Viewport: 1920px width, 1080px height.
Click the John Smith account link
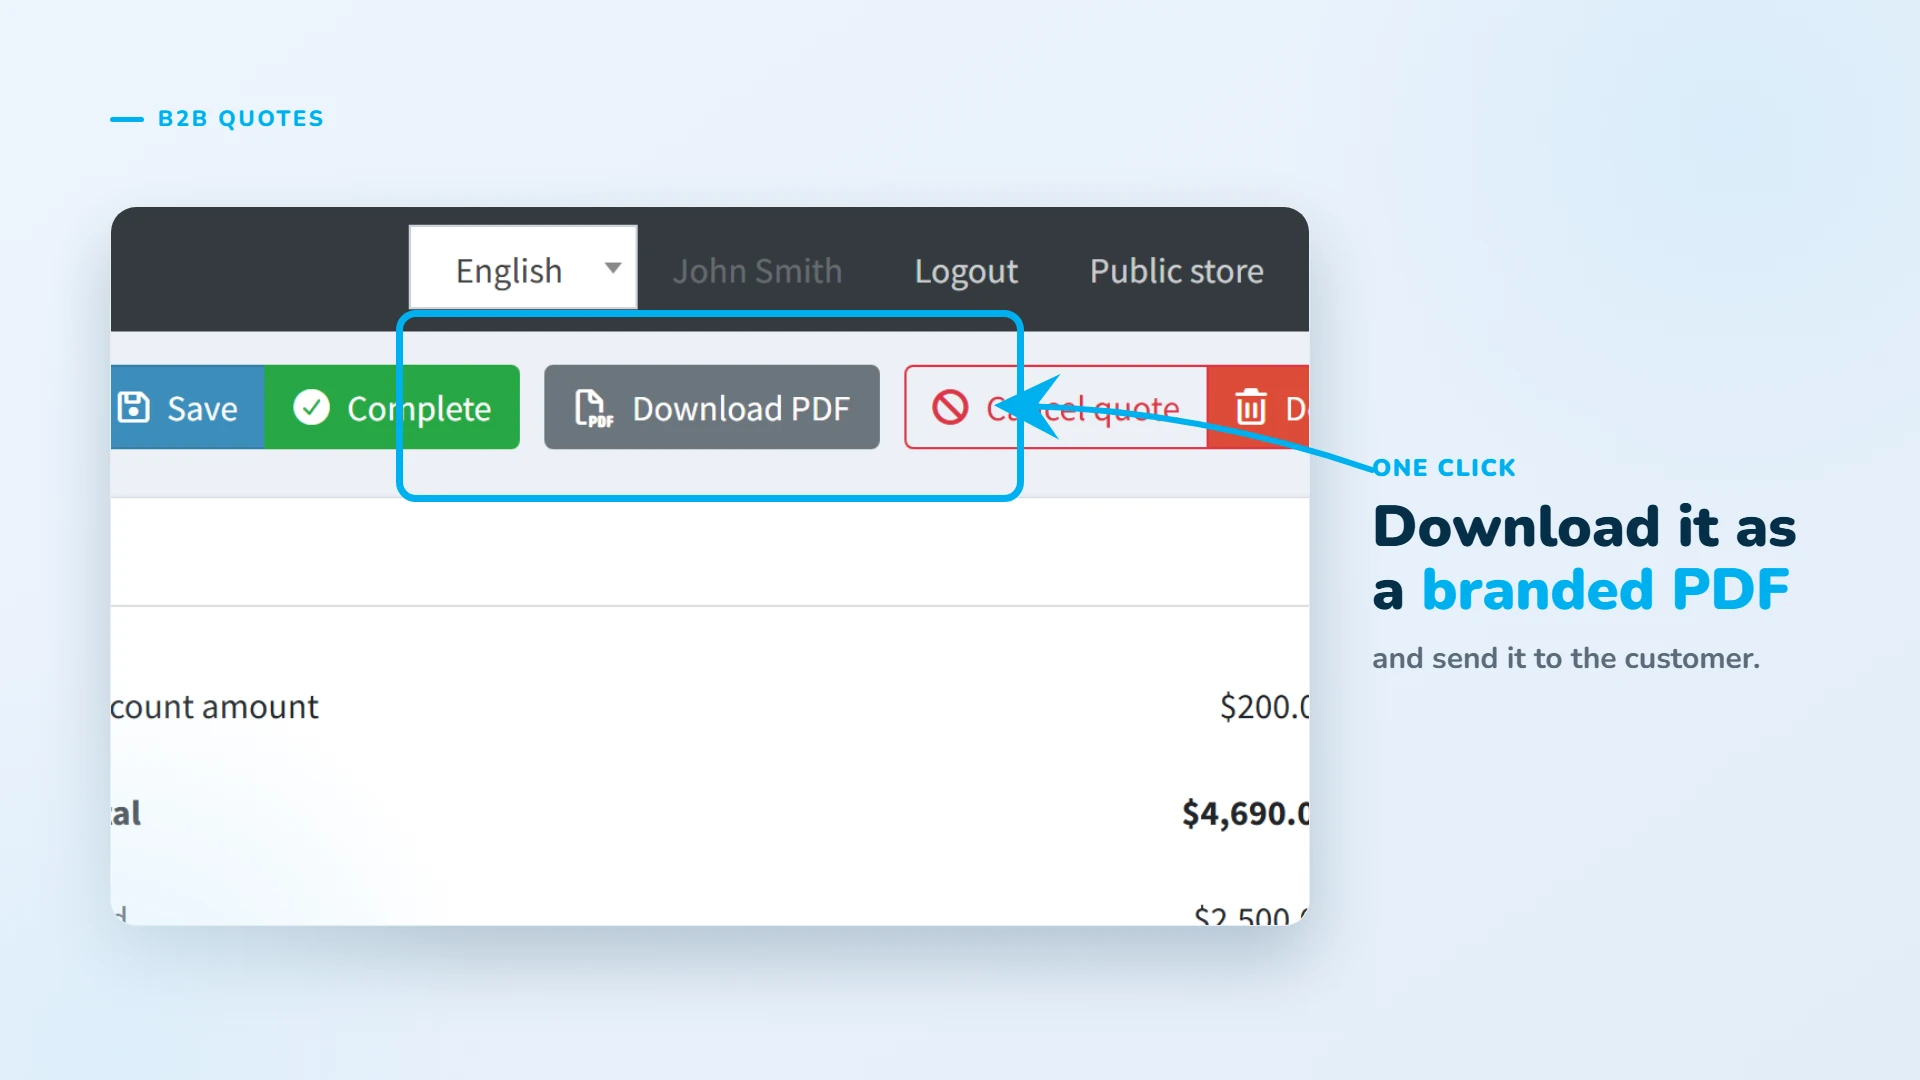coord(757,271)
